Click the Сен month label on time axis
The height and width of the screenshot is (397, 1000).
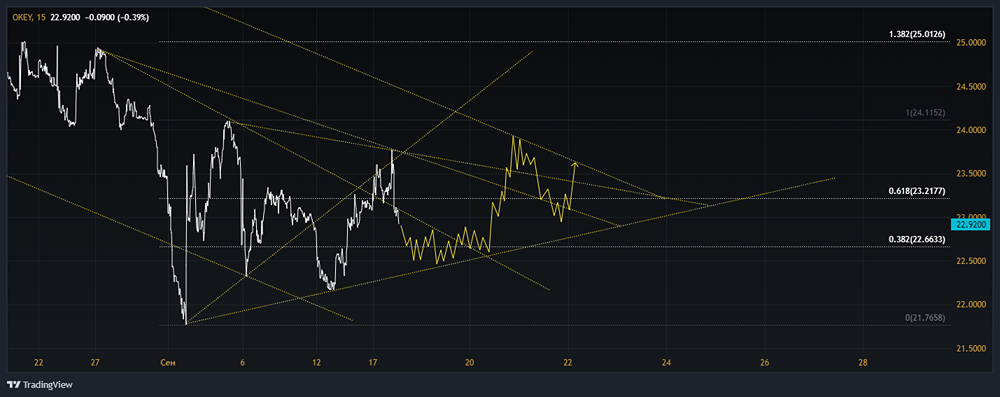click(x=168, y=363)
